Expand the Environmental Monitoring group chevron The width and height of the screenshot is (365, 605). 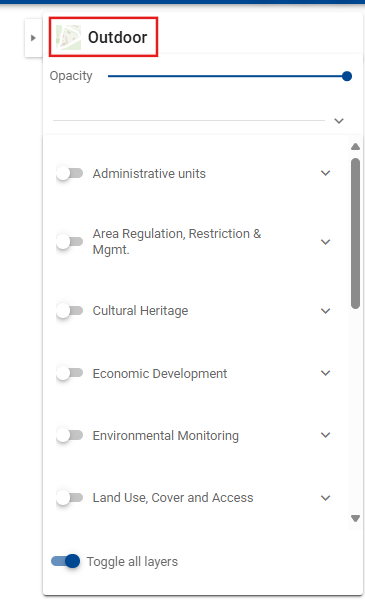click(326, 435)
